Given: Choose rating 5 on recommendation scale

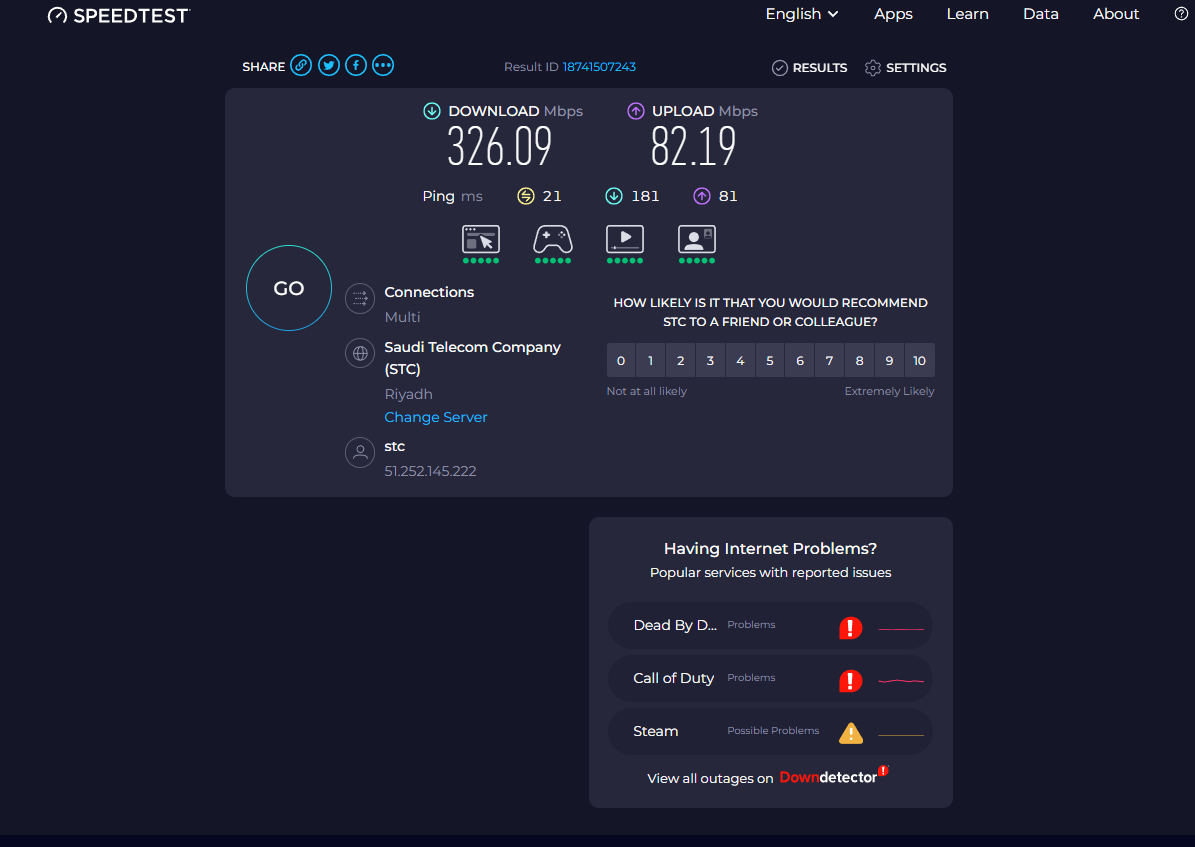Looking at the screenshot, I should (x=770, y=361).
